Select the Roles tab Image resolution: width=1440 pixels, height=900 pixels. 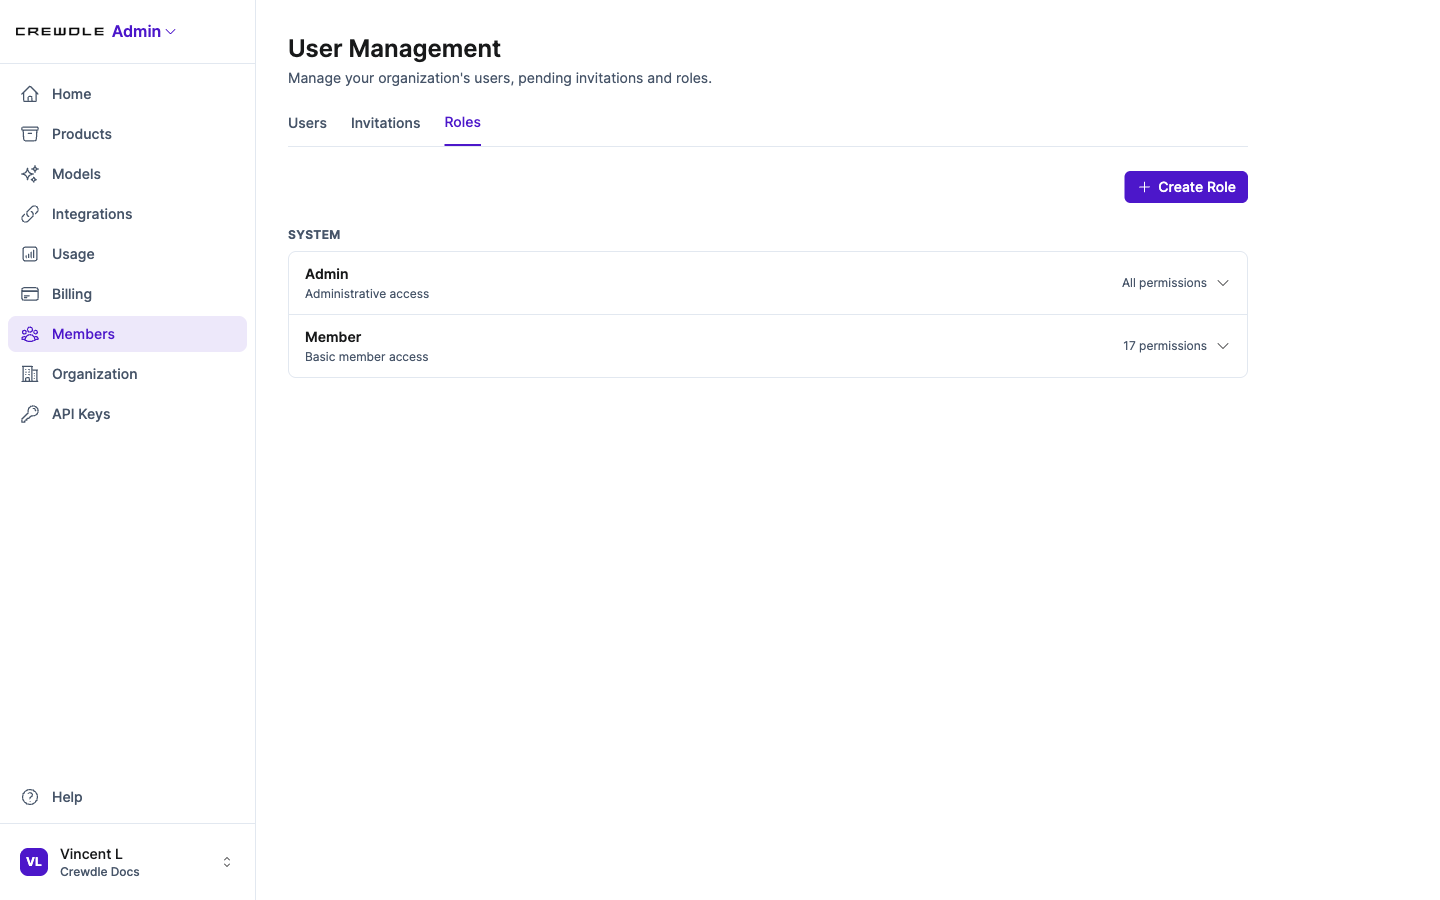(462, 122)
